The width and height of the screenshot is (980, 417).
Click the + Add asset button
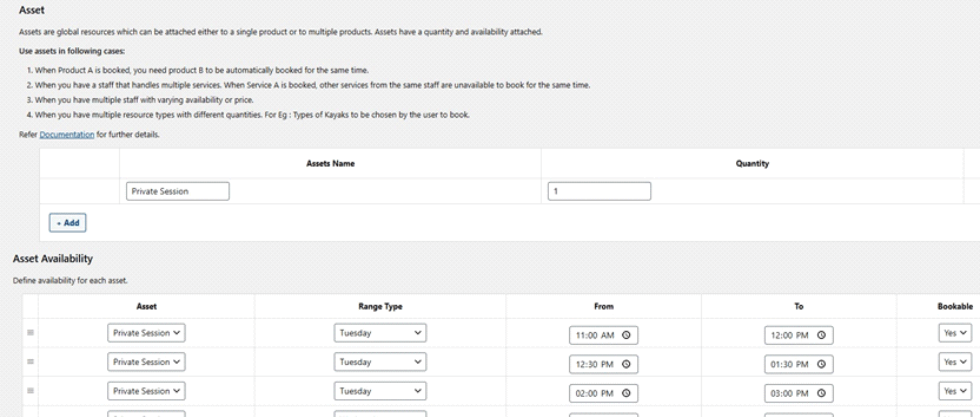(67, 223)
